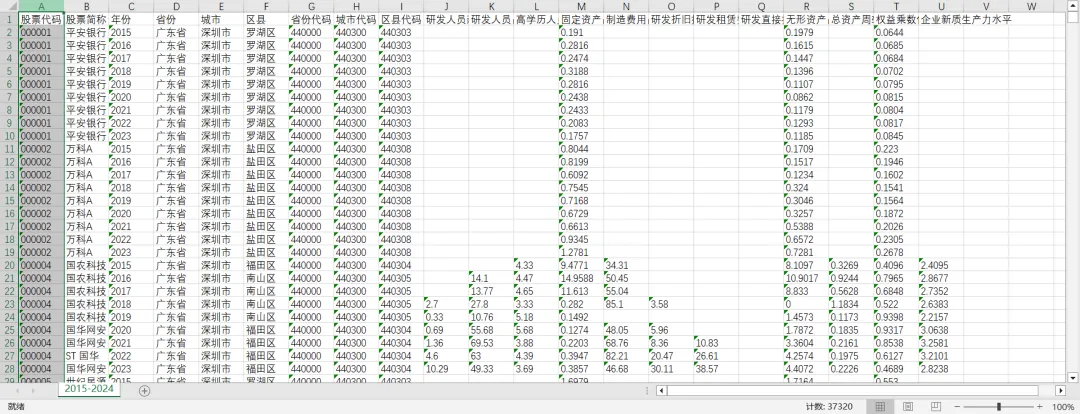1080x414 pixels.
Task: Select cell with value 0.1979
Action: click(x=806, y=32)
